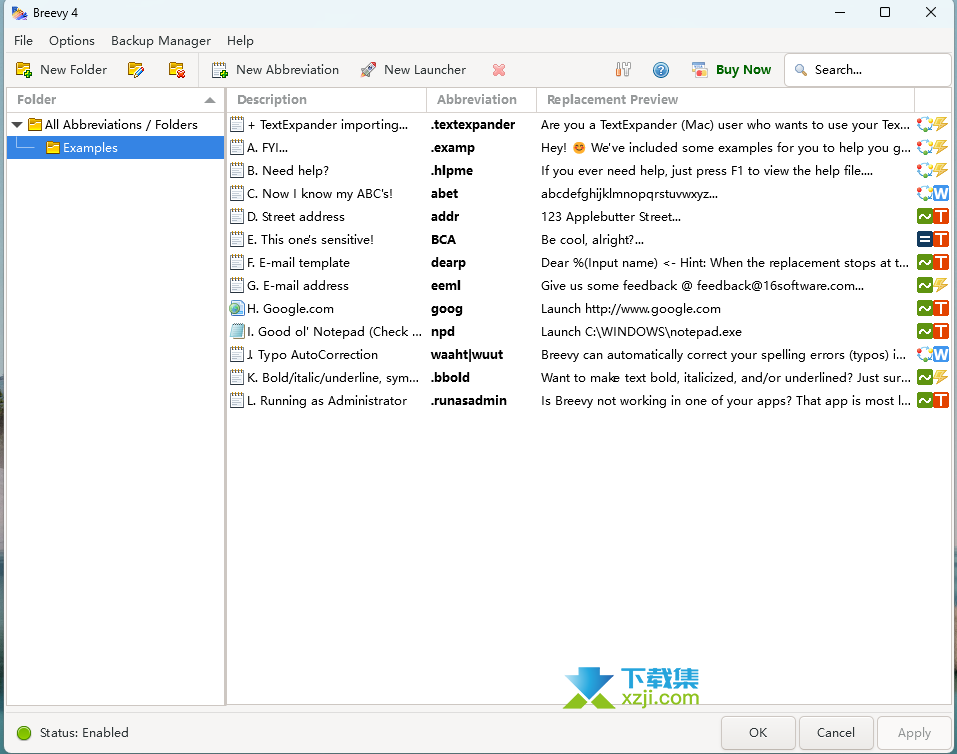
Task: Open the Backup Manager menu
Action: (x=161, y=41)
